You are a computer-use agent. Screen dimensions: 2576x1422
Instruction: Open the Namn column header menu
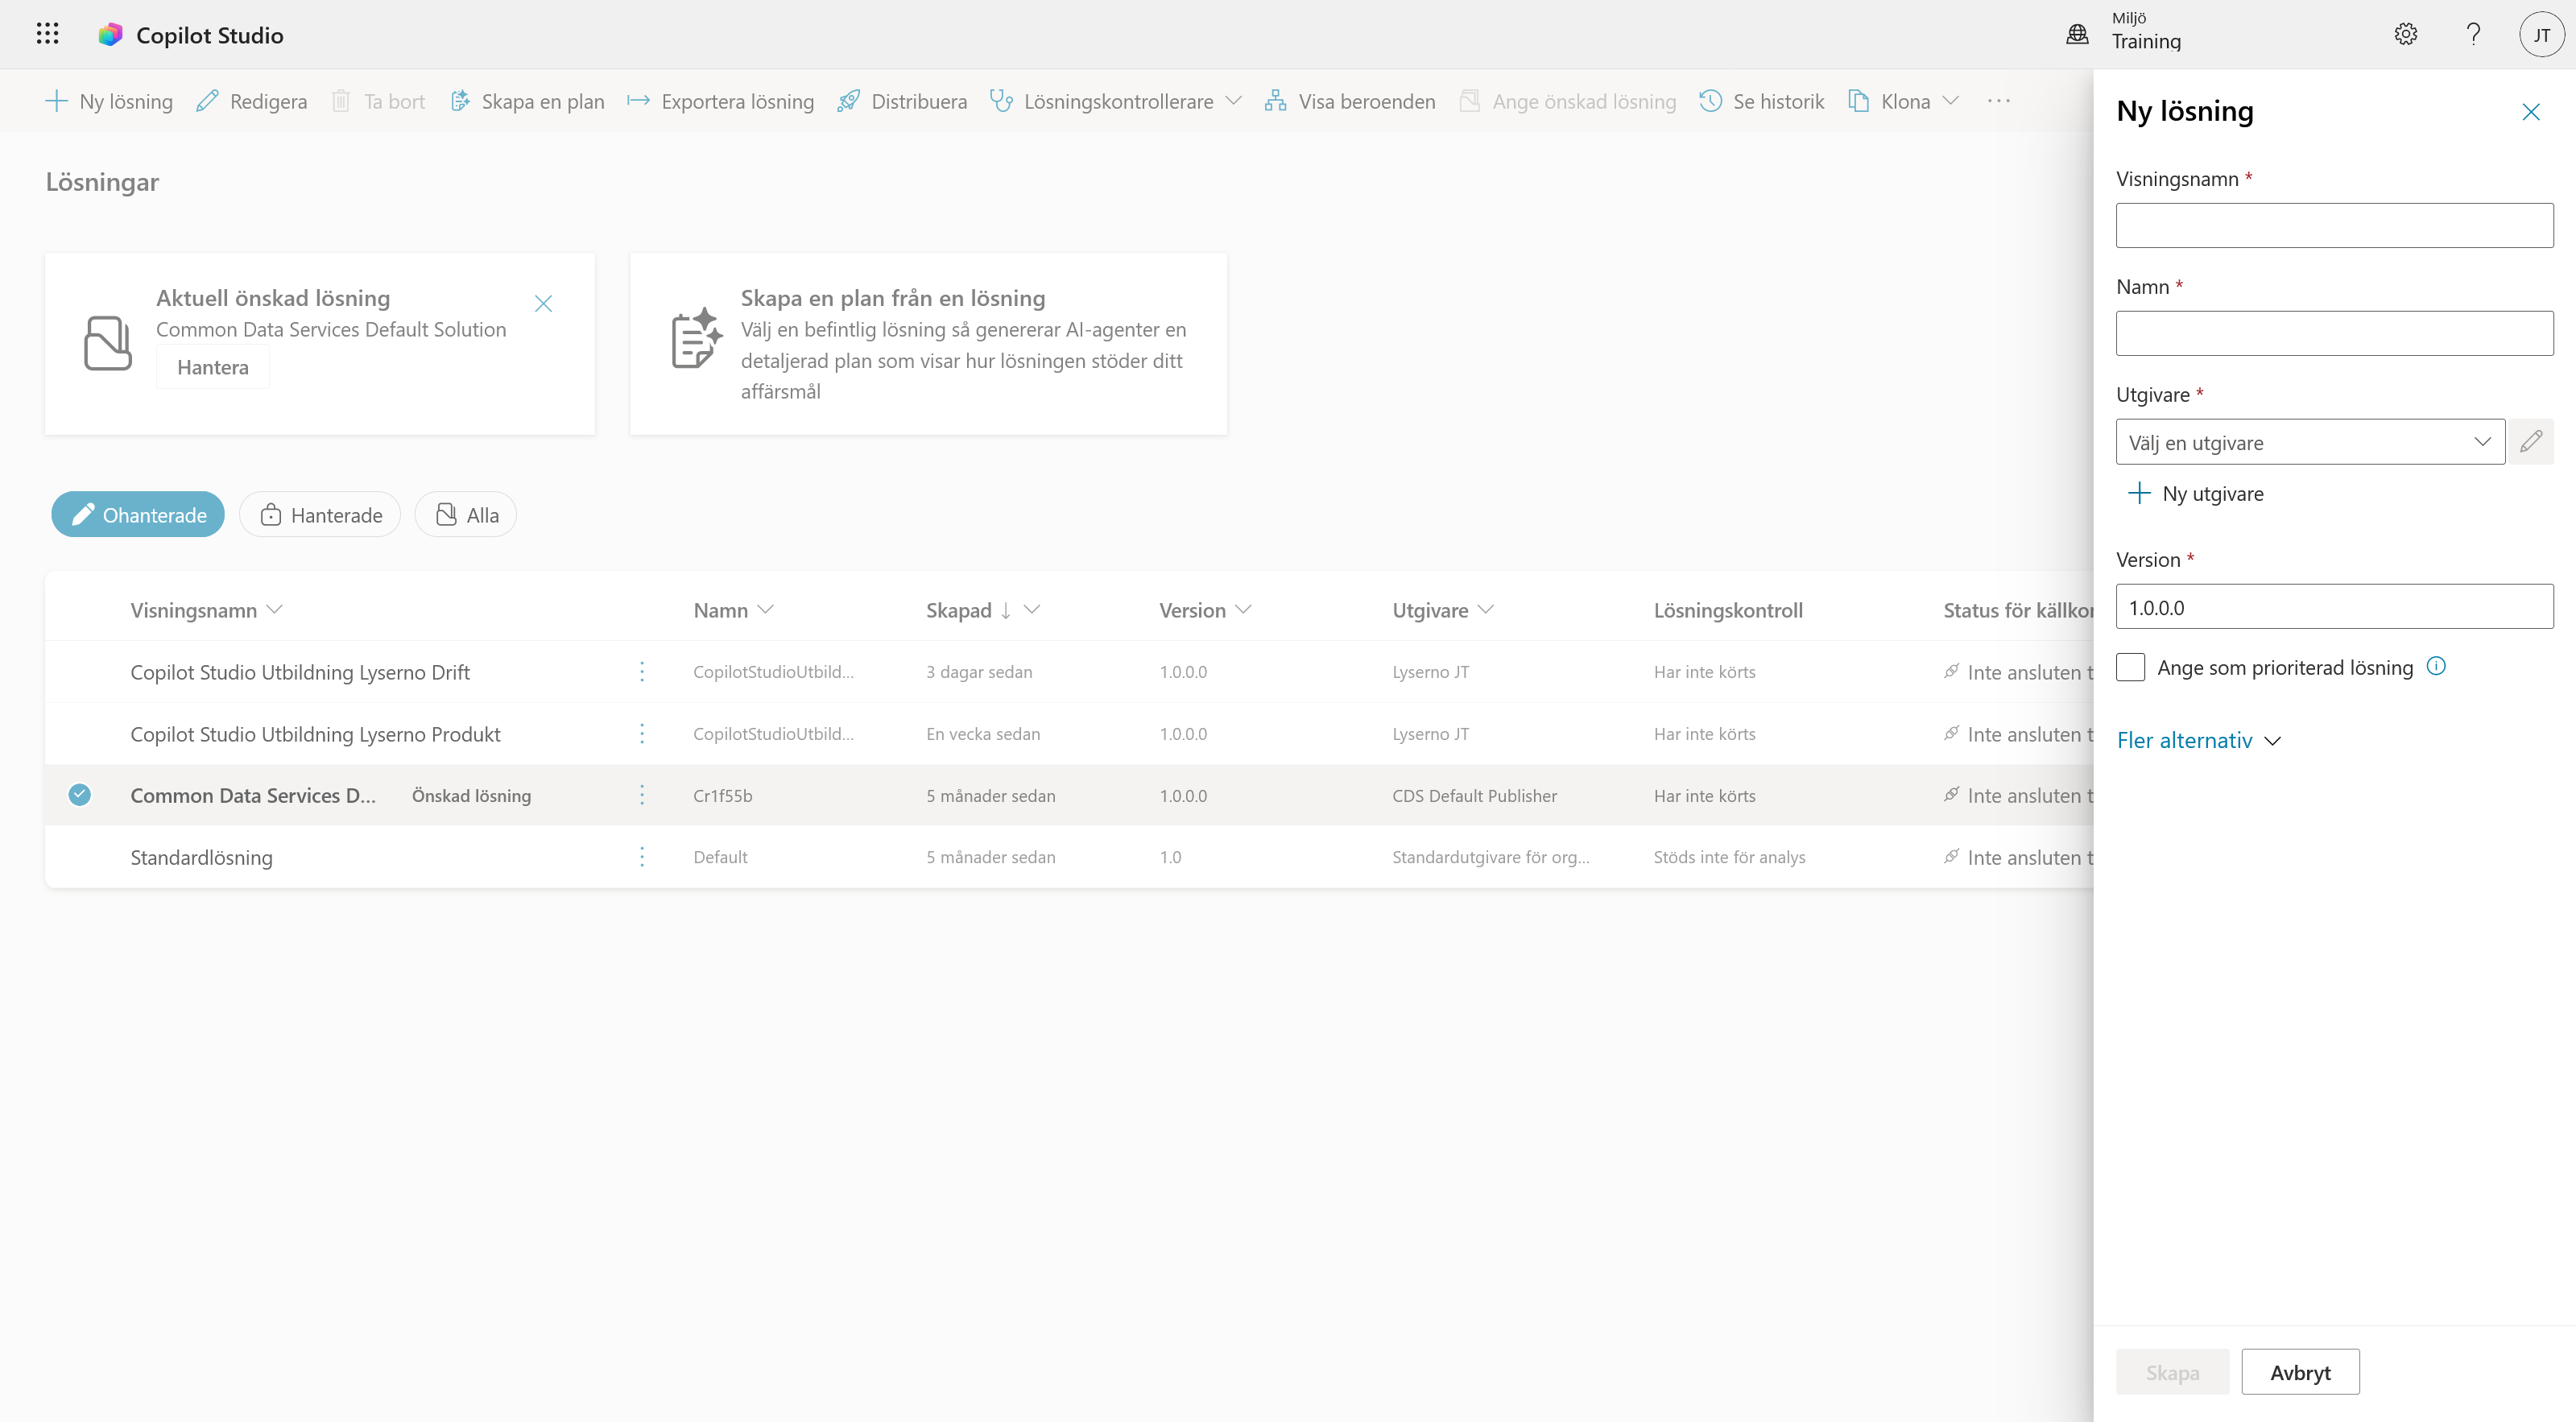coord(733,609)
